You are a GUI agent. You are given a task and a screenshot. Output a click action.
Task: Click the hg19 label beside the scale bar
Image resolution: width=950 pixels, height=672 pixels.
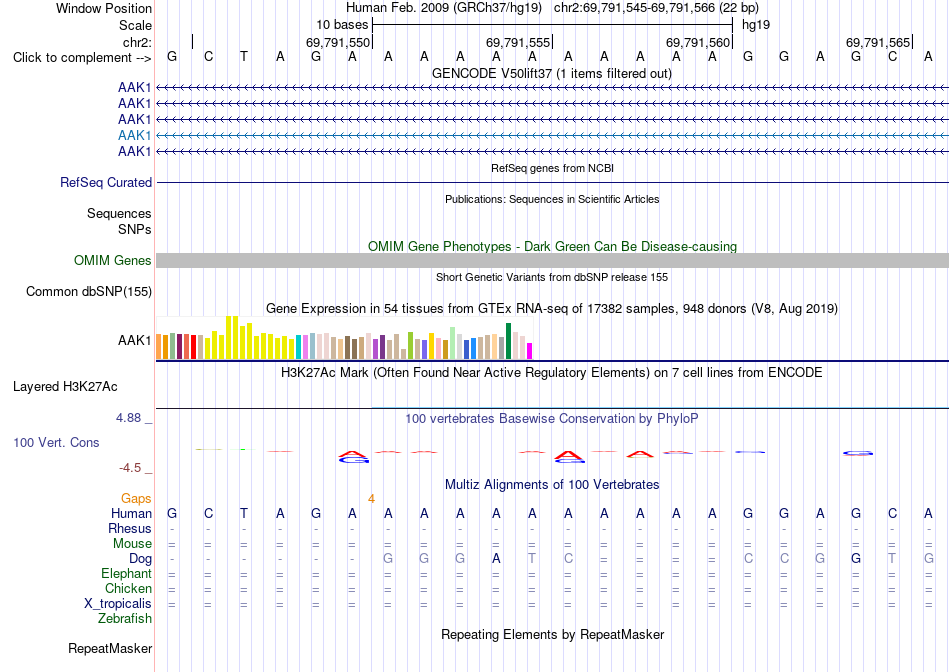click(756, 25)
